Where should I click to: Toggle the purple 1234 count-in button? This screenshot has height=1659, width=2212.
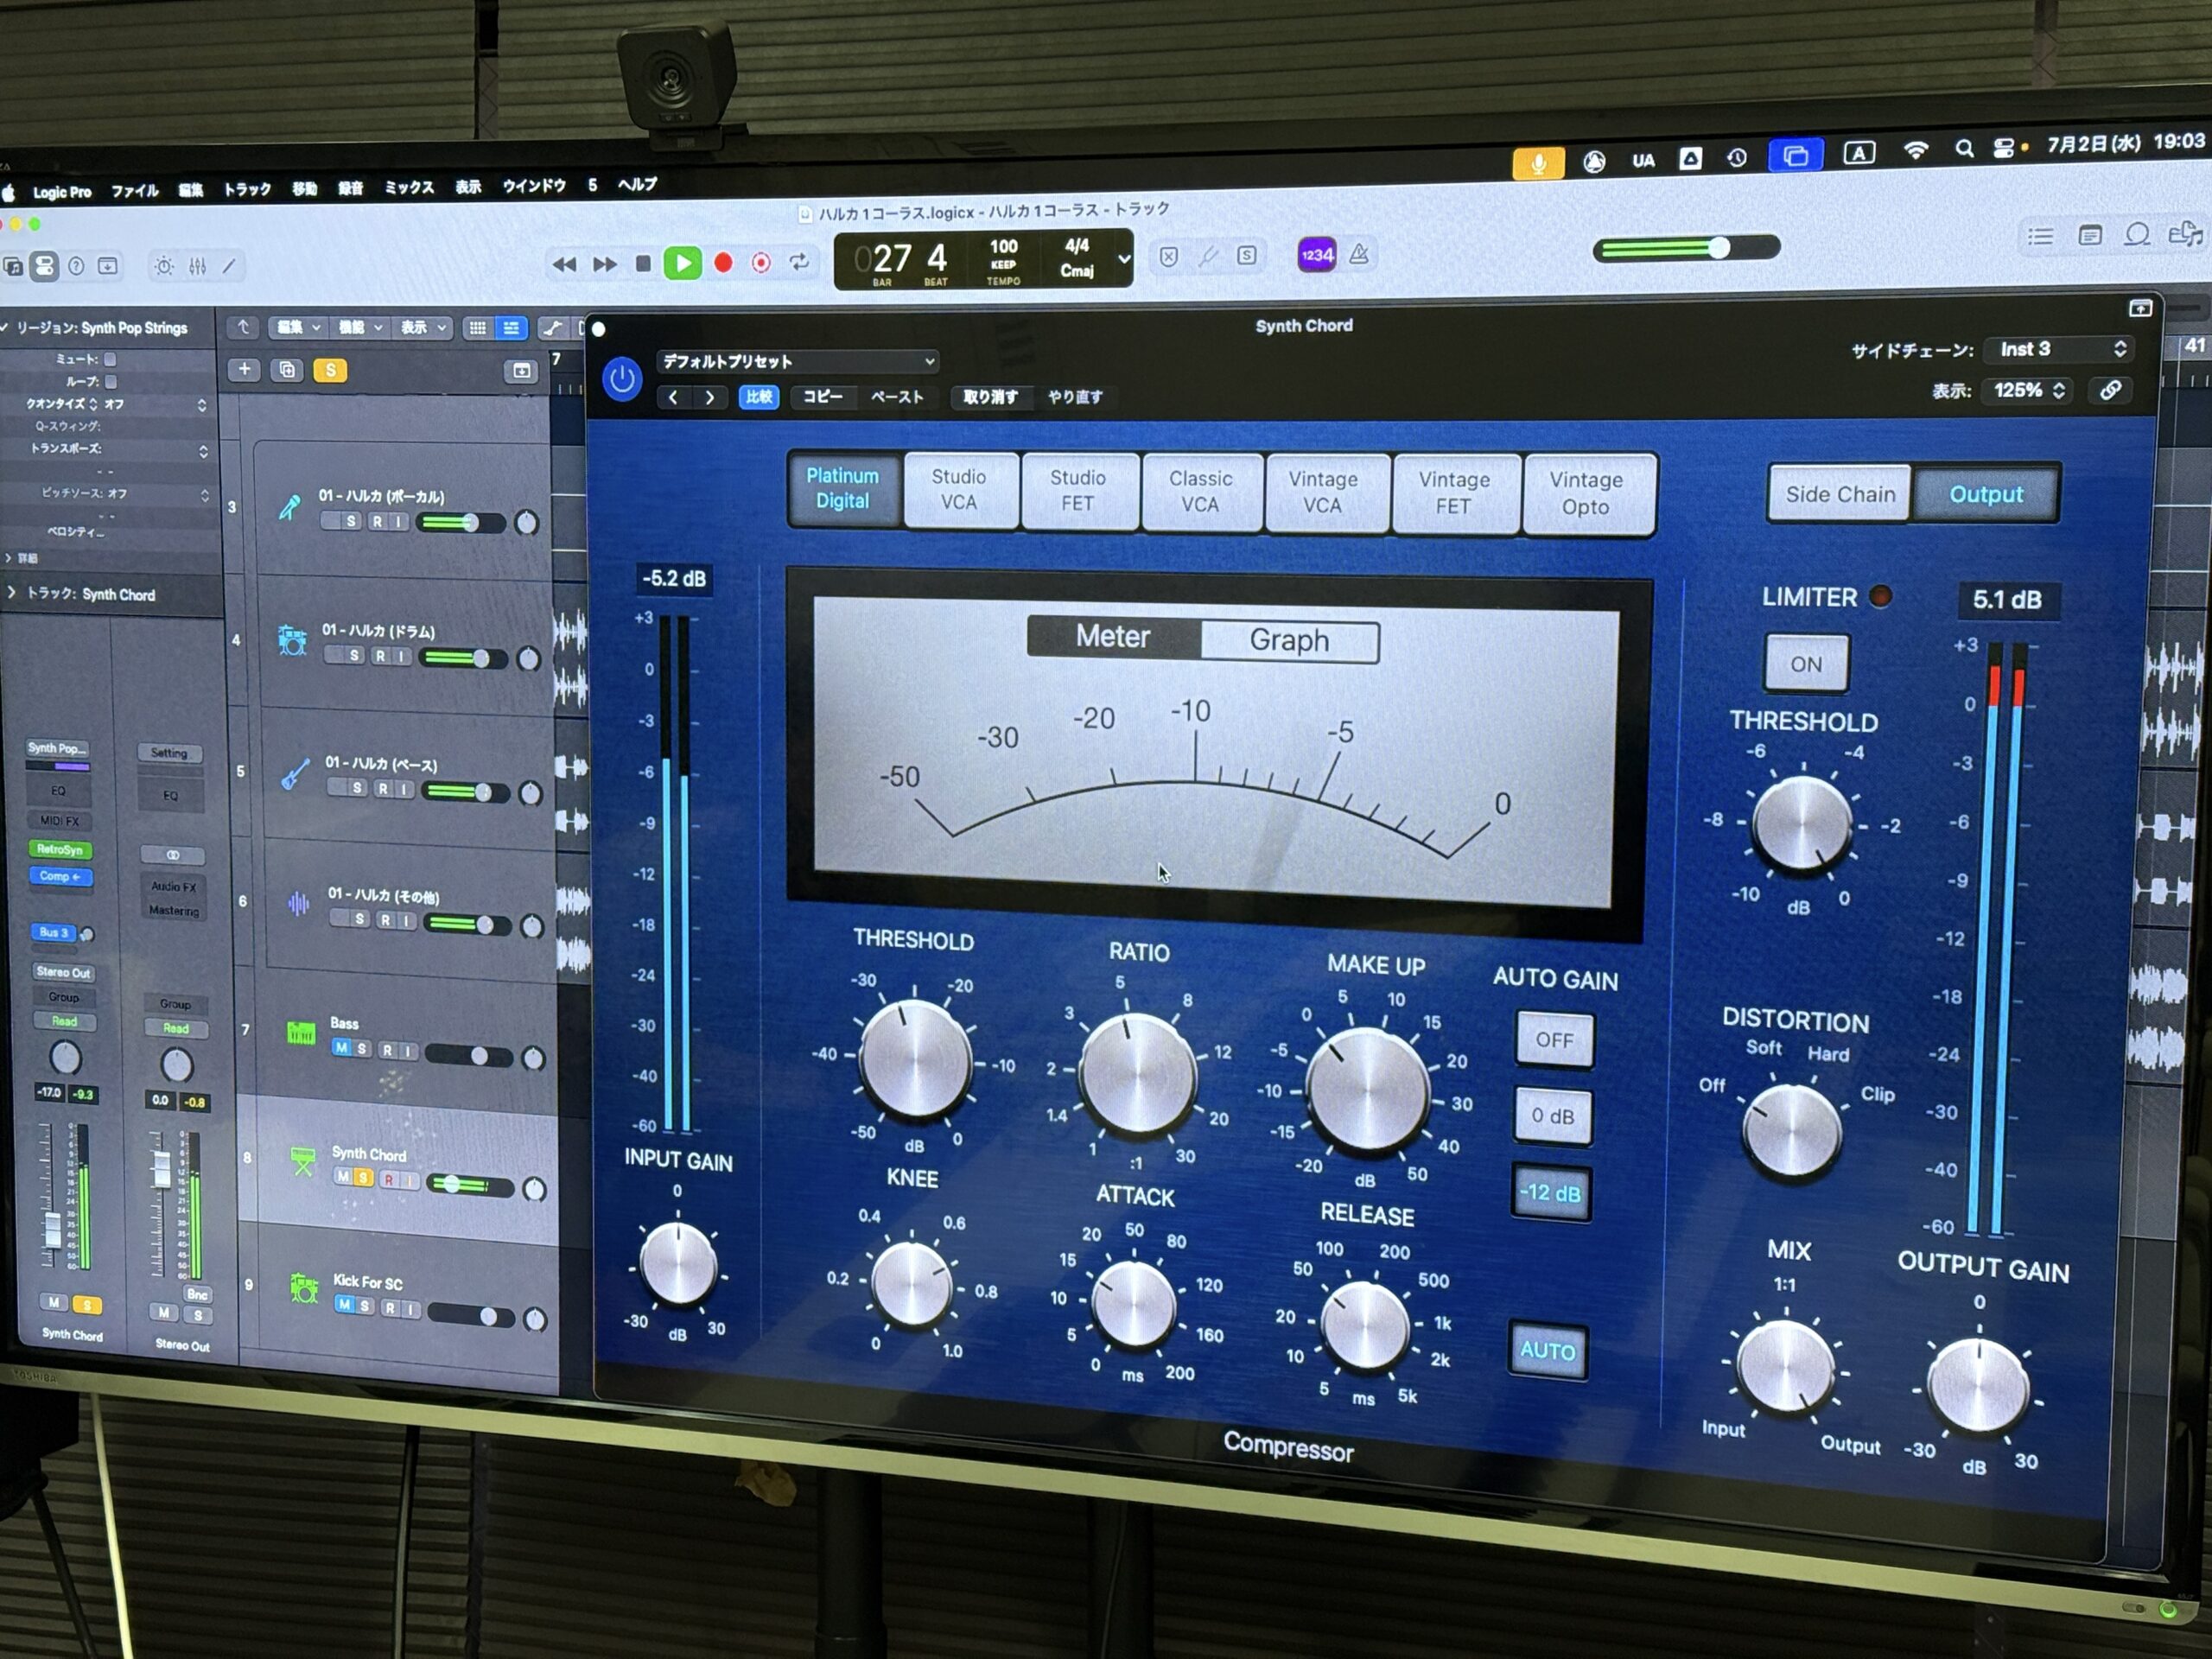coord(1317,254)
